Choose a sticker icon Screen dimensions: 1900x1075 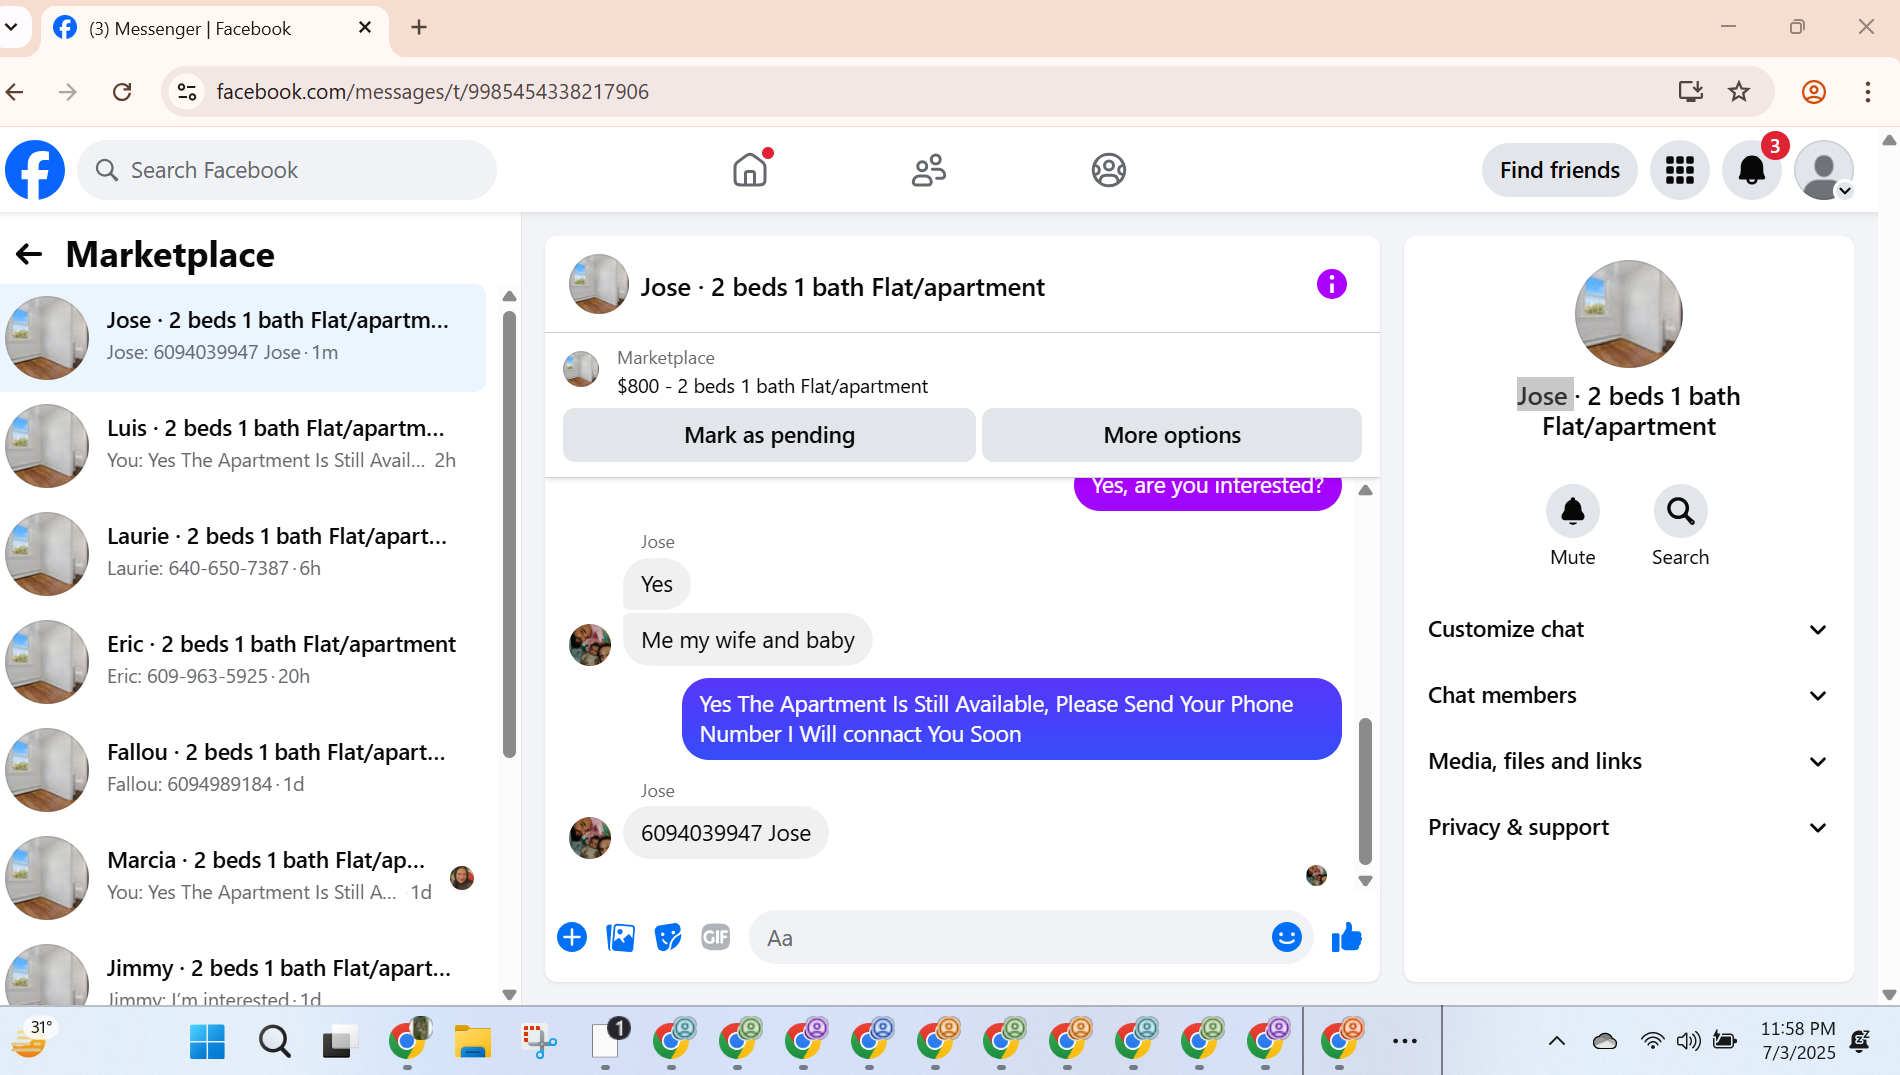pos(668,937)
